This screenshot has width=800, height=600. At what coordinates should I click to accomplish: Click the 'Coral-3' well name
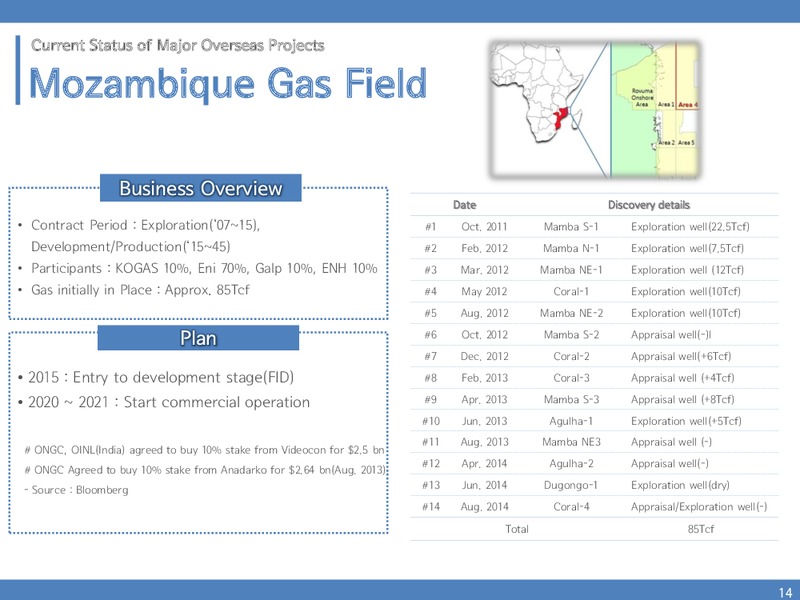click(571, 378)
